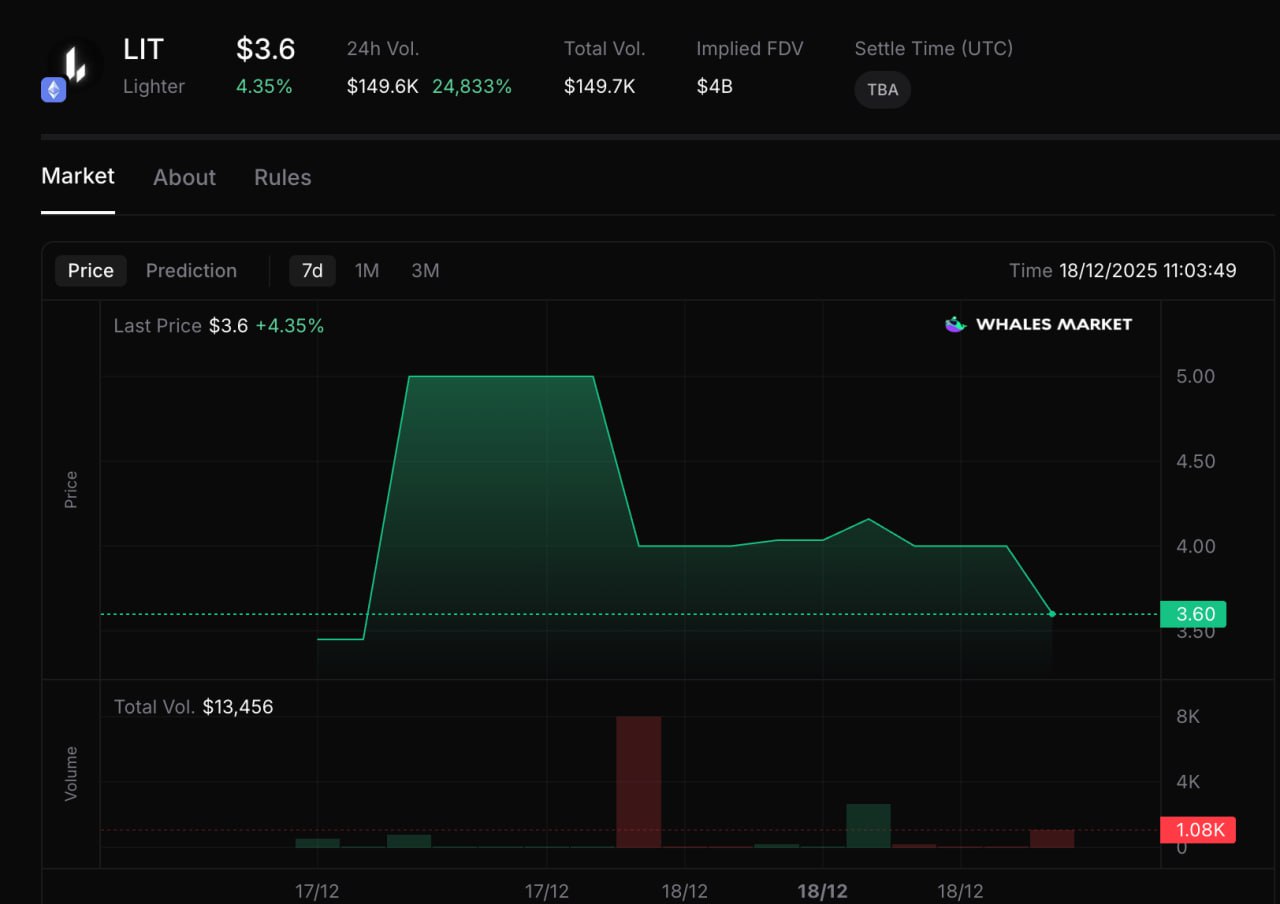Click the tallest red volume bar

[638, 780]
